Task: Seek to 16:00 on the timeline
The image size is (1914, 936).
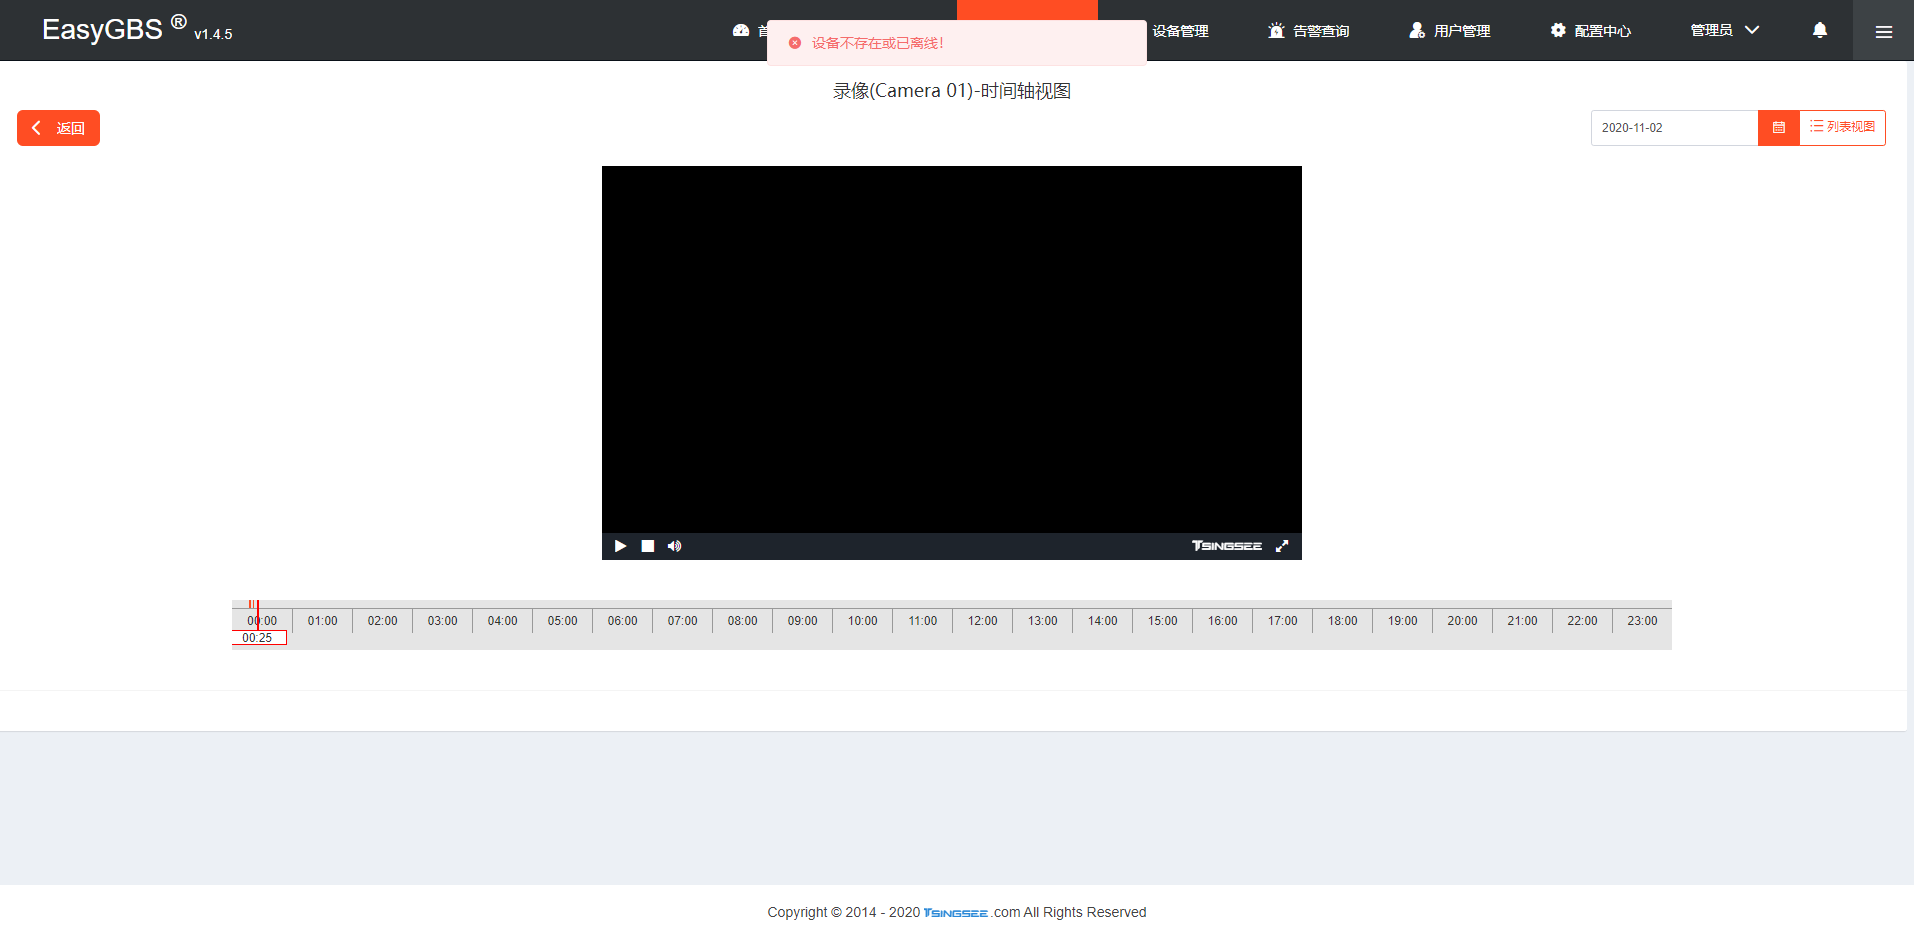Action: coord(1222,621)
